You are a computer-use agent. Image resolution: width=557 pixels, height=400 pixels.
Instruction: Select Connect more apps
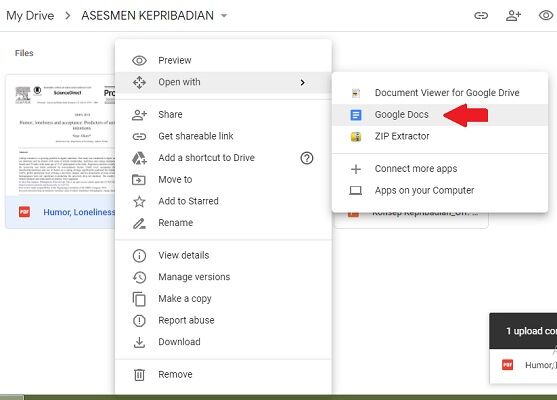pos(440,169)
